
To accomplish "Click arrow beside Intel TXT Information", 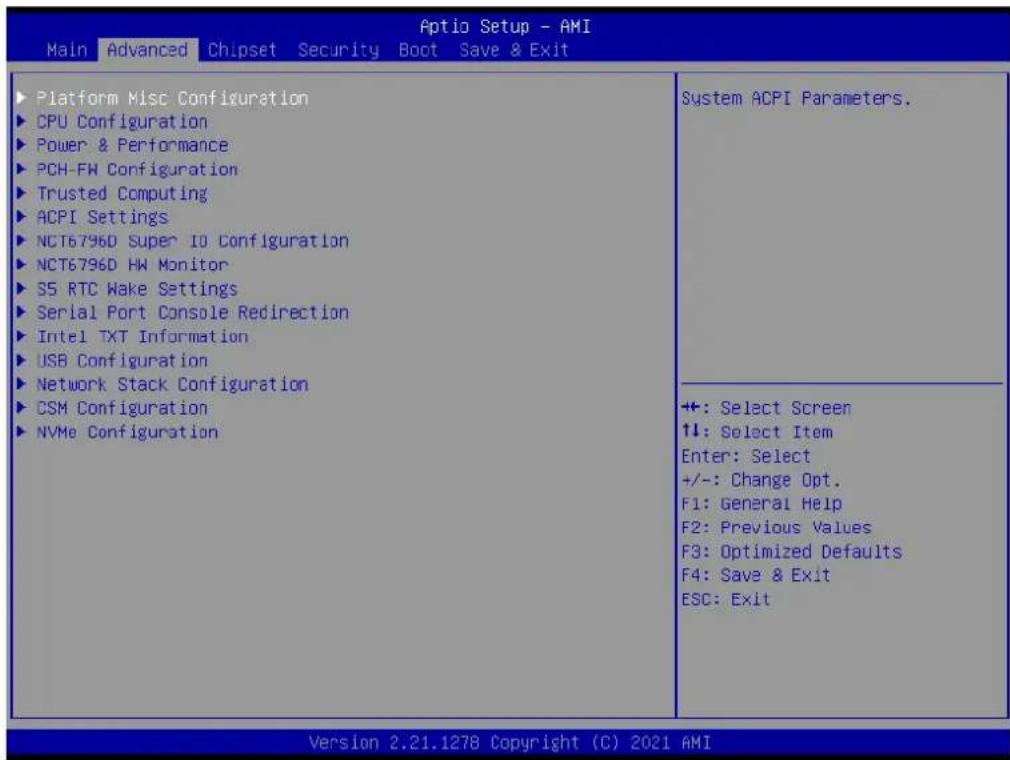I will tap(21, 336).
